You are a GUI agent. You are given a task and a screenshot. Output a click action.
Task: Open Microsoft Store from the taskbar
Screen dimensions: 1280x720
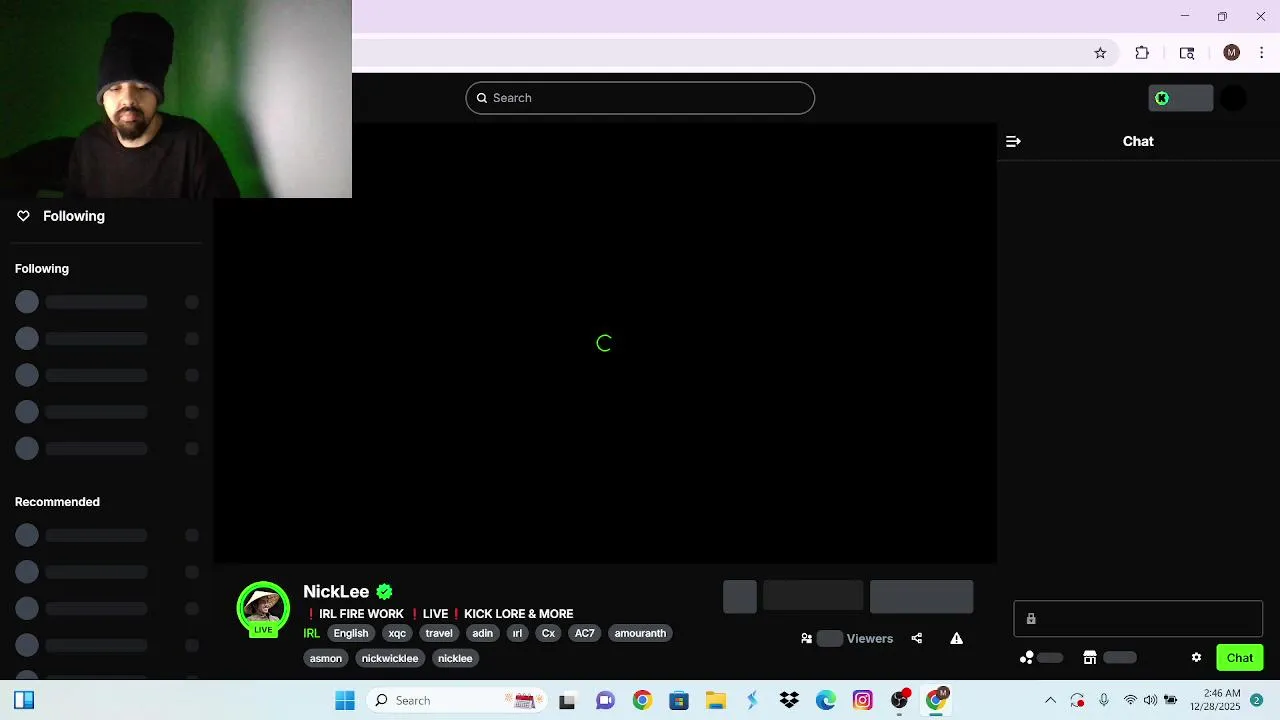pyautogui.click(x=679, y=700)
